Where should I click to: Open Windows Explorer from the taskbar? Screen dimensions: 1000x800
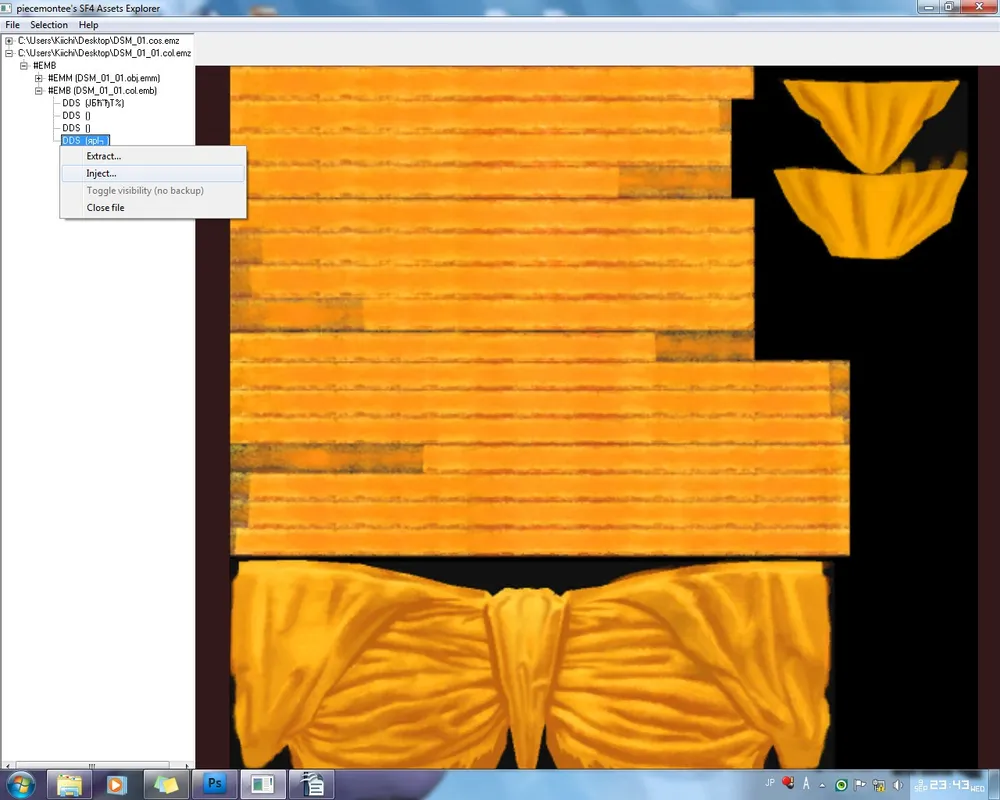point(69,784)
